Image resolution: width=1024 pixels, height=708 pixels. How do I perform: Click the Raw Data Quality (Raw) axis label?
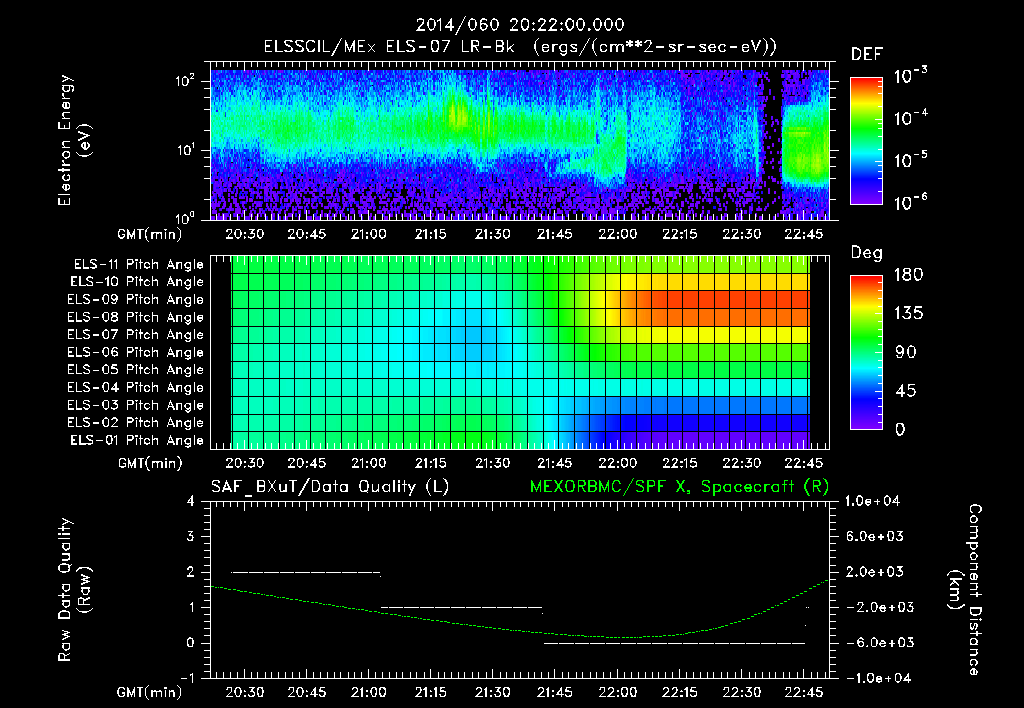(74, 590)
